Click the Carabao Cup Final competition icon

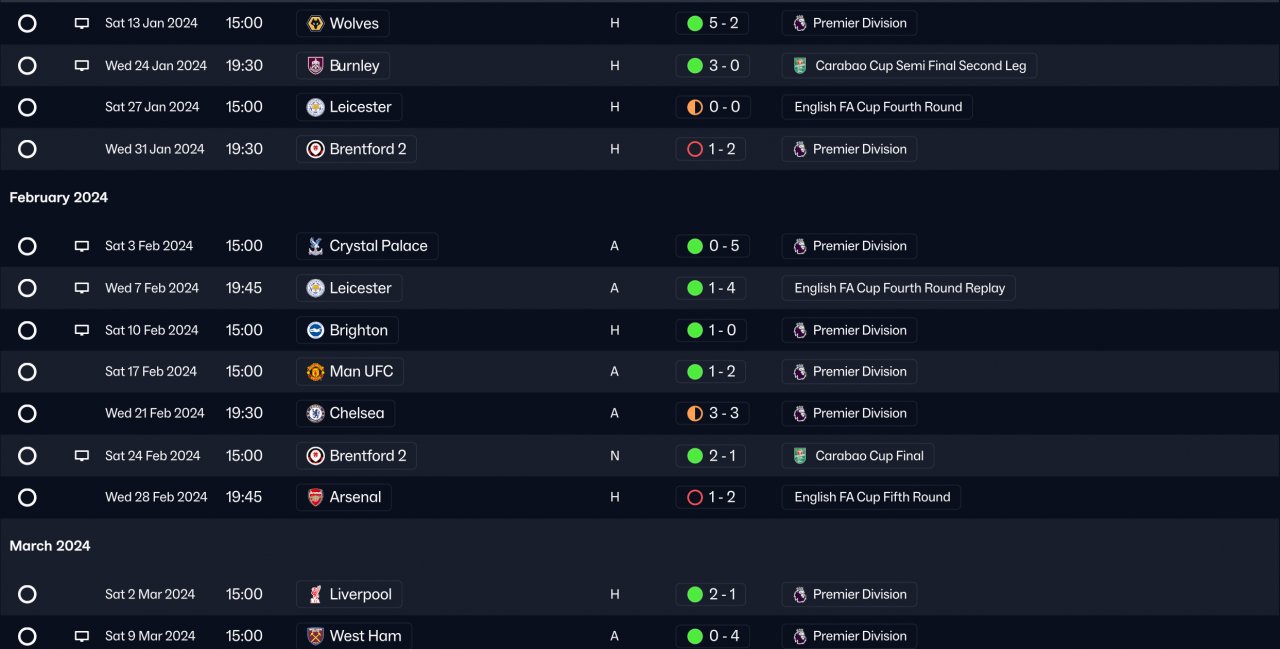pyautogui.click(x=800, y=456)
